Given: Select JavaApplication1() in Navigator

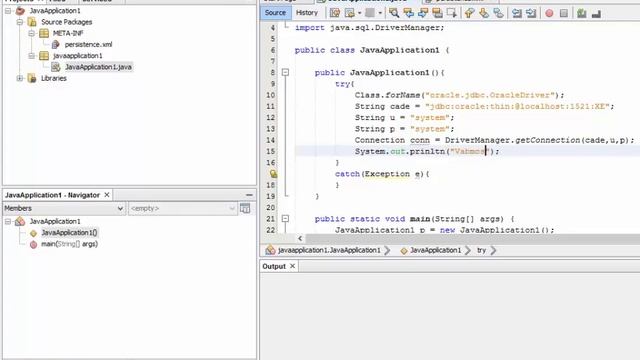Looking at the screenshot, I should pos(69,233).
